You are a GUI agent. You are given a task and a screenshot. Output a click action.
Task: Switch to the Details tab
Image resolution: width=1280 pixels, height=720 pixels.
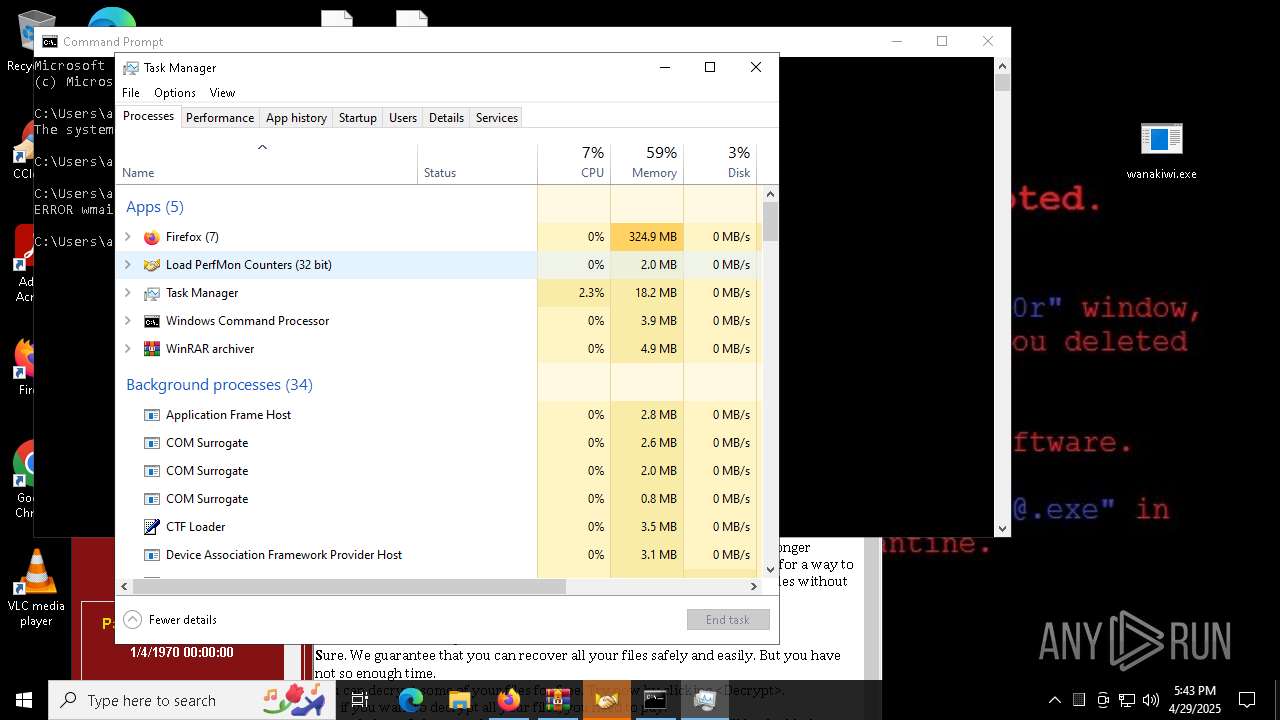[x=446, y=118]
